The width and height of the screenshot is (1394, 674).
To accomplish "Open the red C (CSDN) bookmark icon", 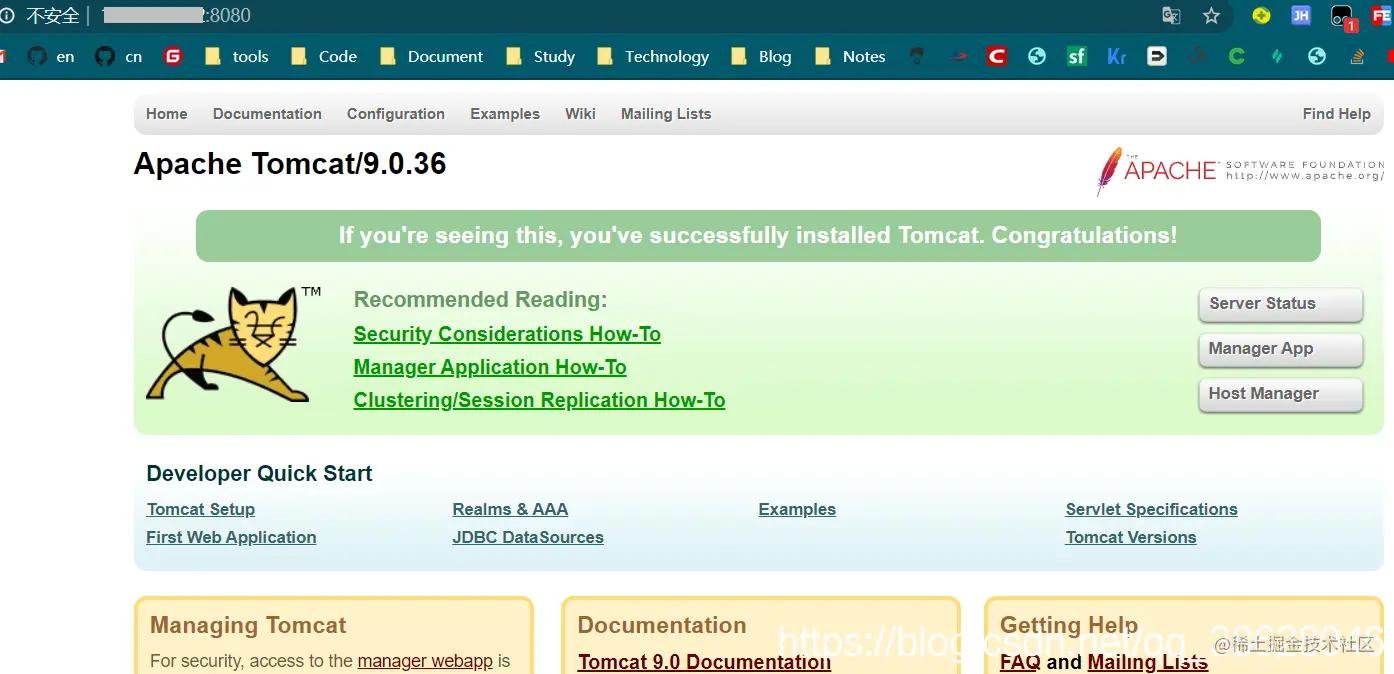I will pyautogui.click(x=997, y=57).
